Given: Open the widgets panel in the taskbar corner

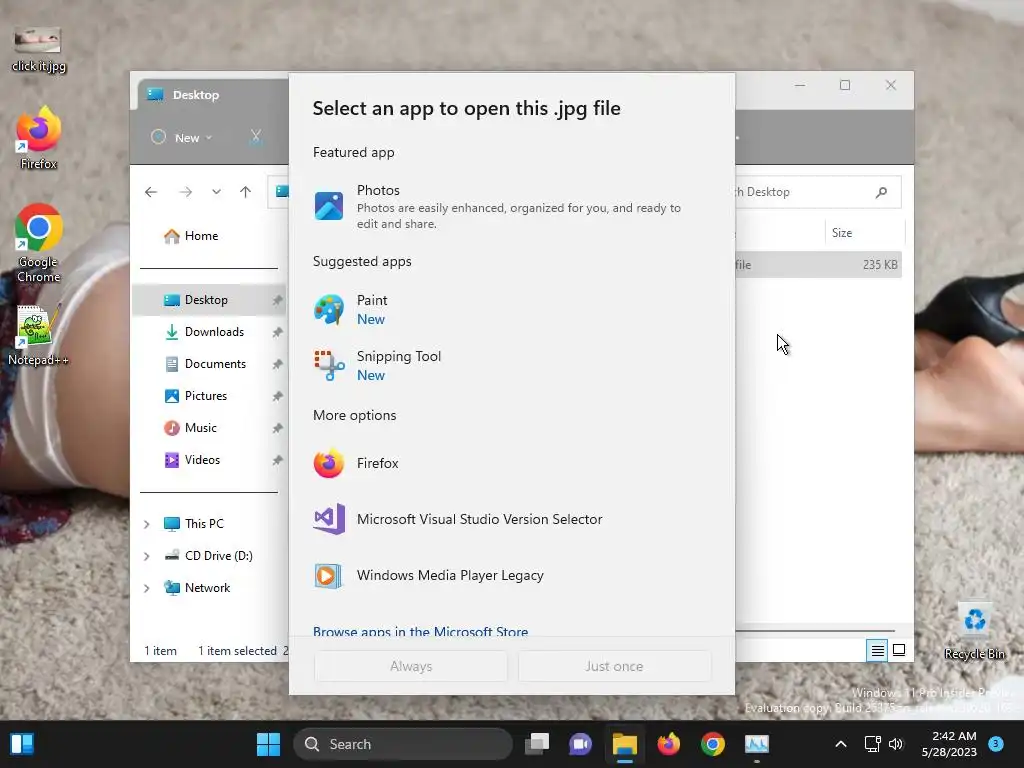Looking at the screenshot, I should click(x=22, y=744).
